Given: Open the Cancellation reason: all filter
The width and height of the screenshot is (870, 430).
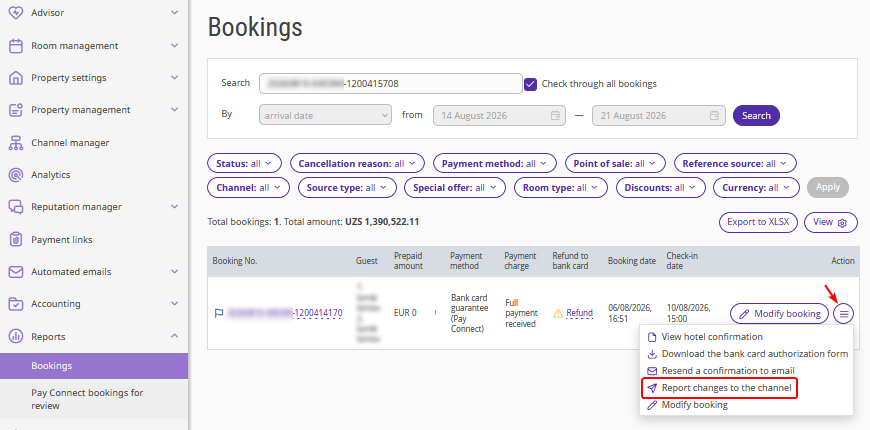Looking at the screenshot, I should point(357,164).
